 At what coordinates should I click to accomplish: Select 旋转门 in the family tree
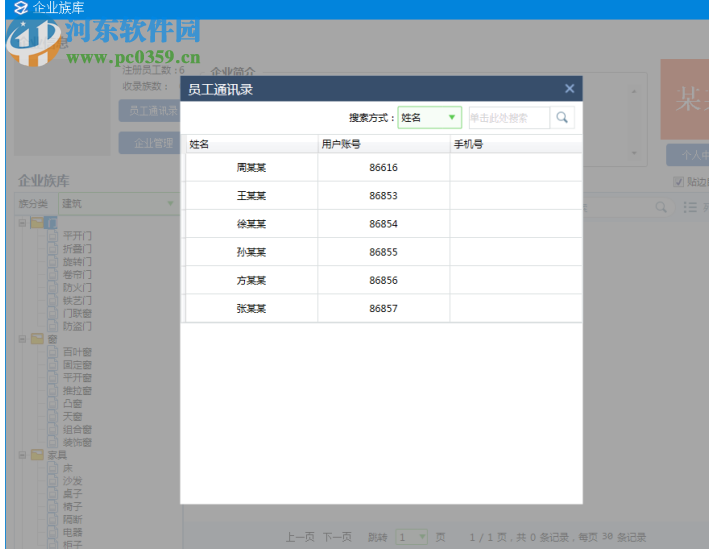coord(77,261)
